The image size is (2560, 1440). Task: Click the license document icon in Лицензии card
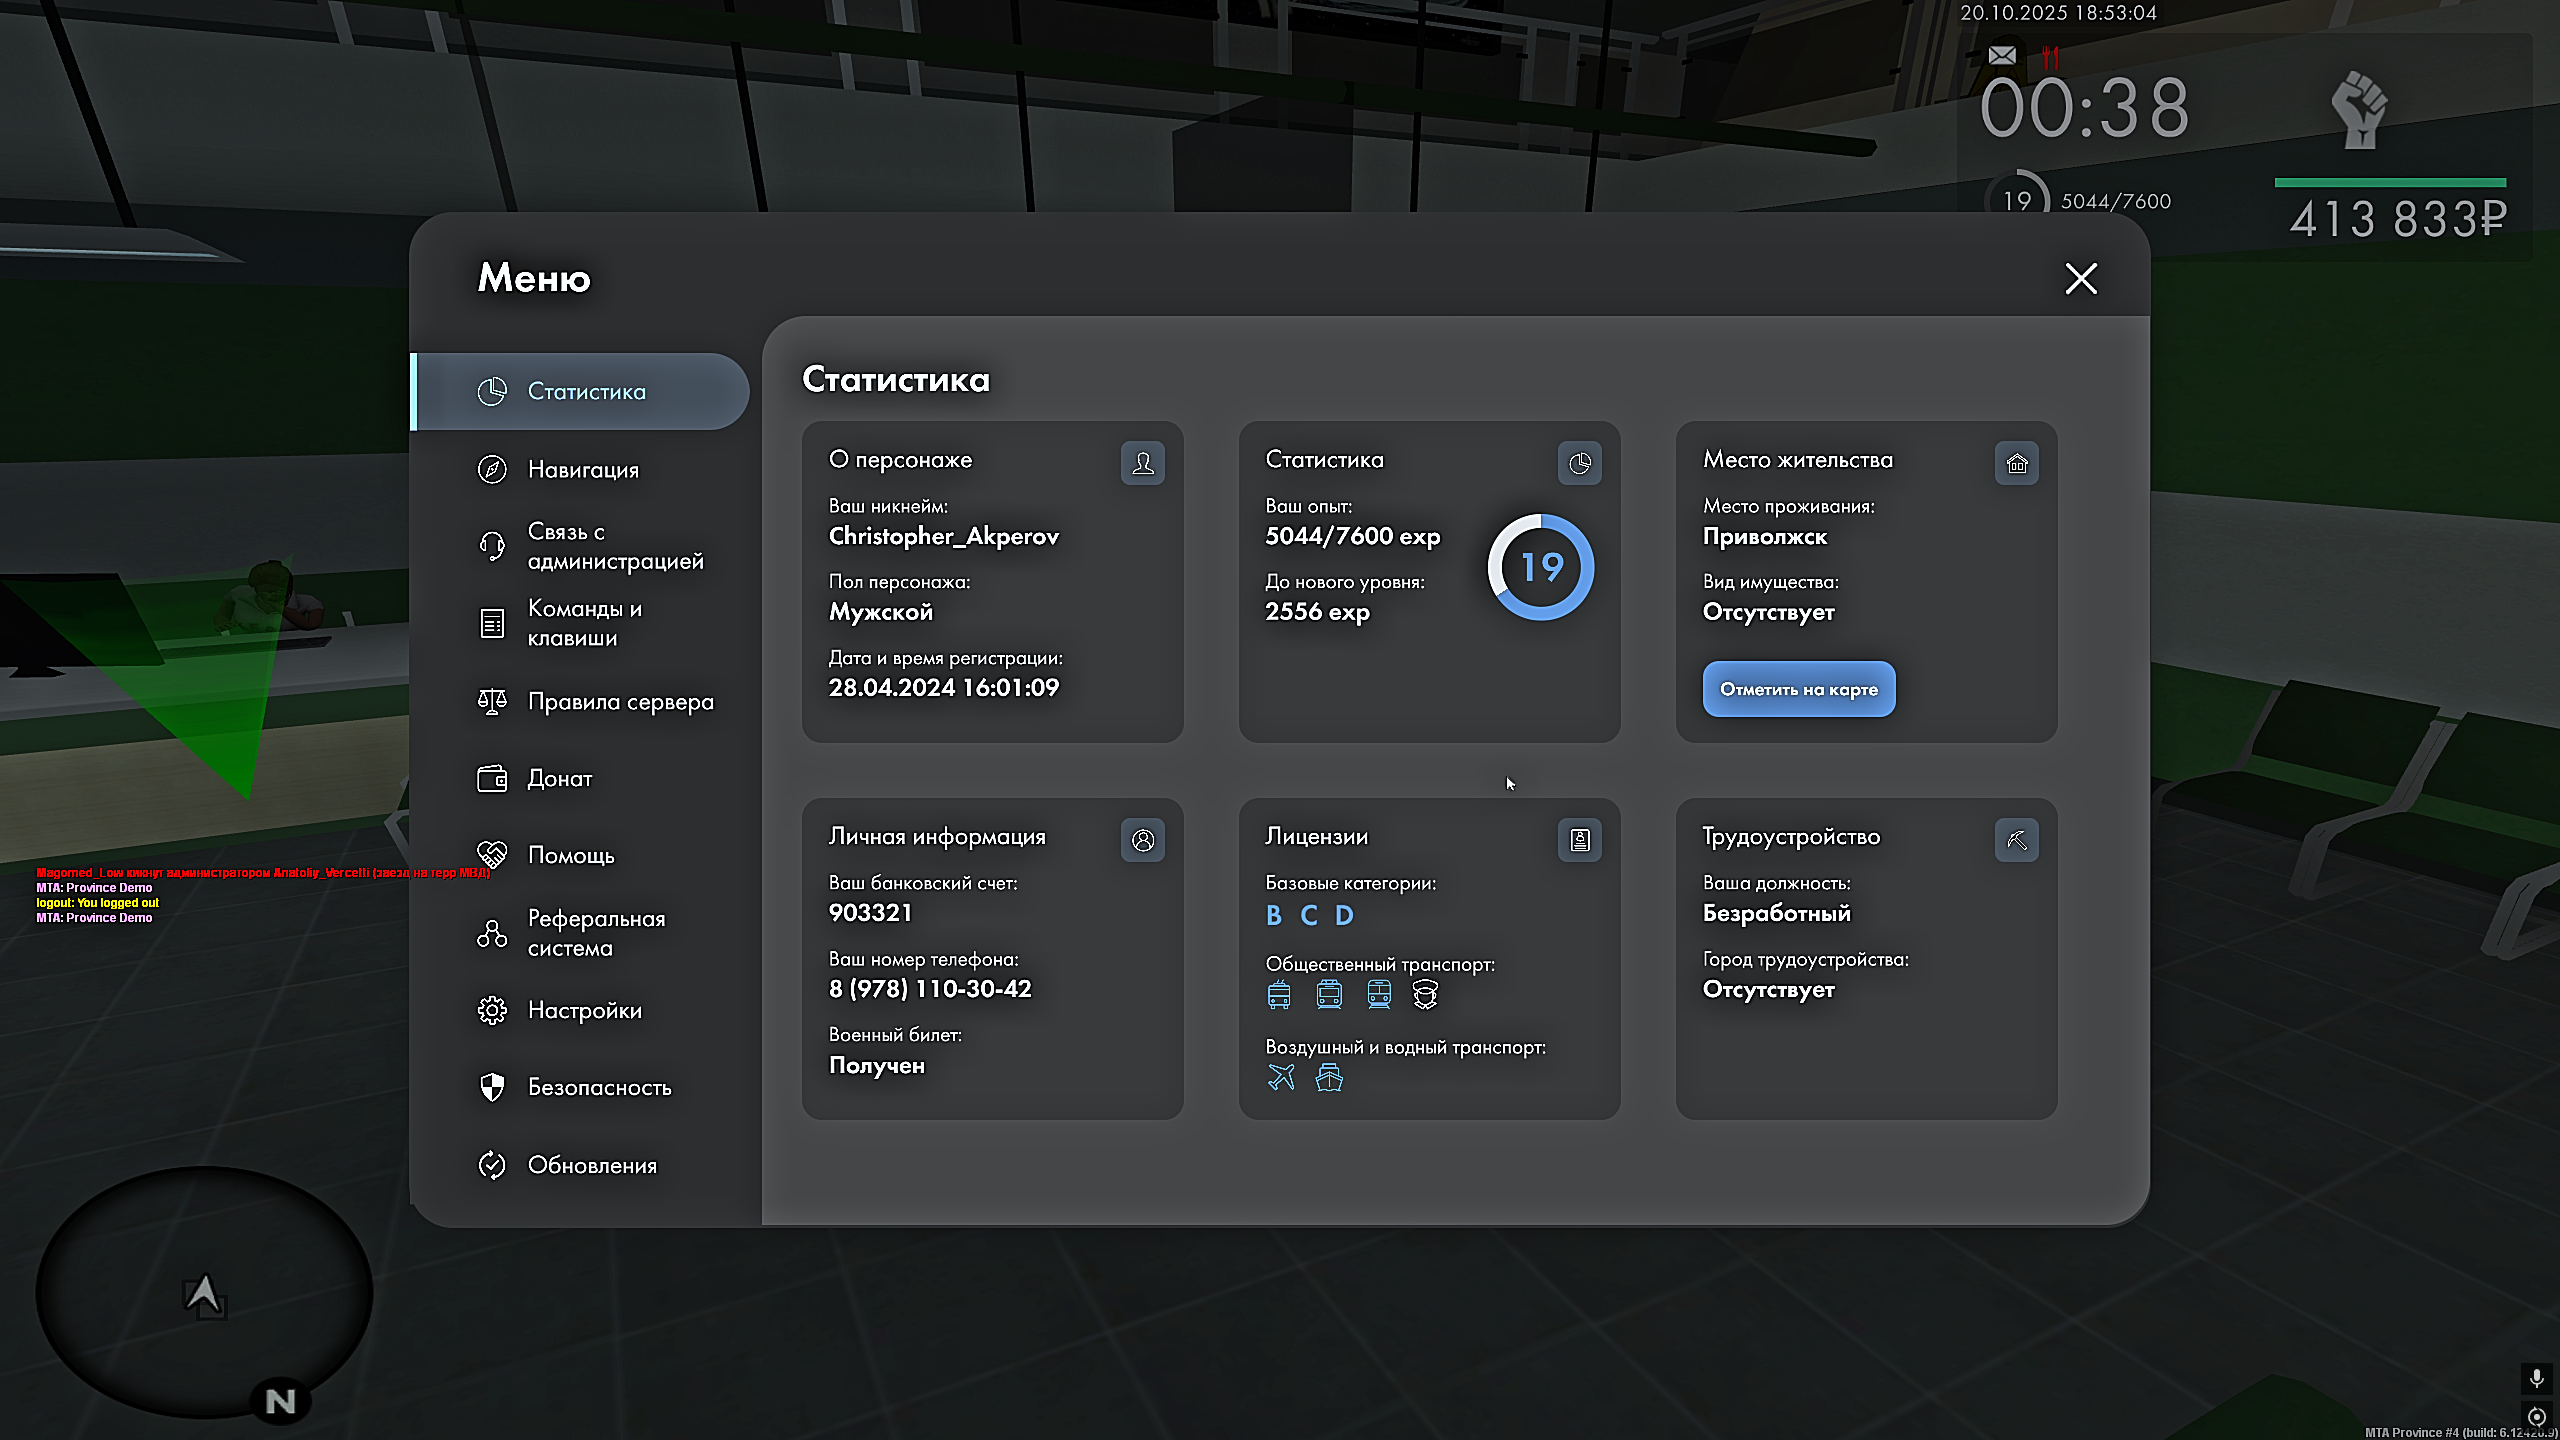coord(1579,840)
